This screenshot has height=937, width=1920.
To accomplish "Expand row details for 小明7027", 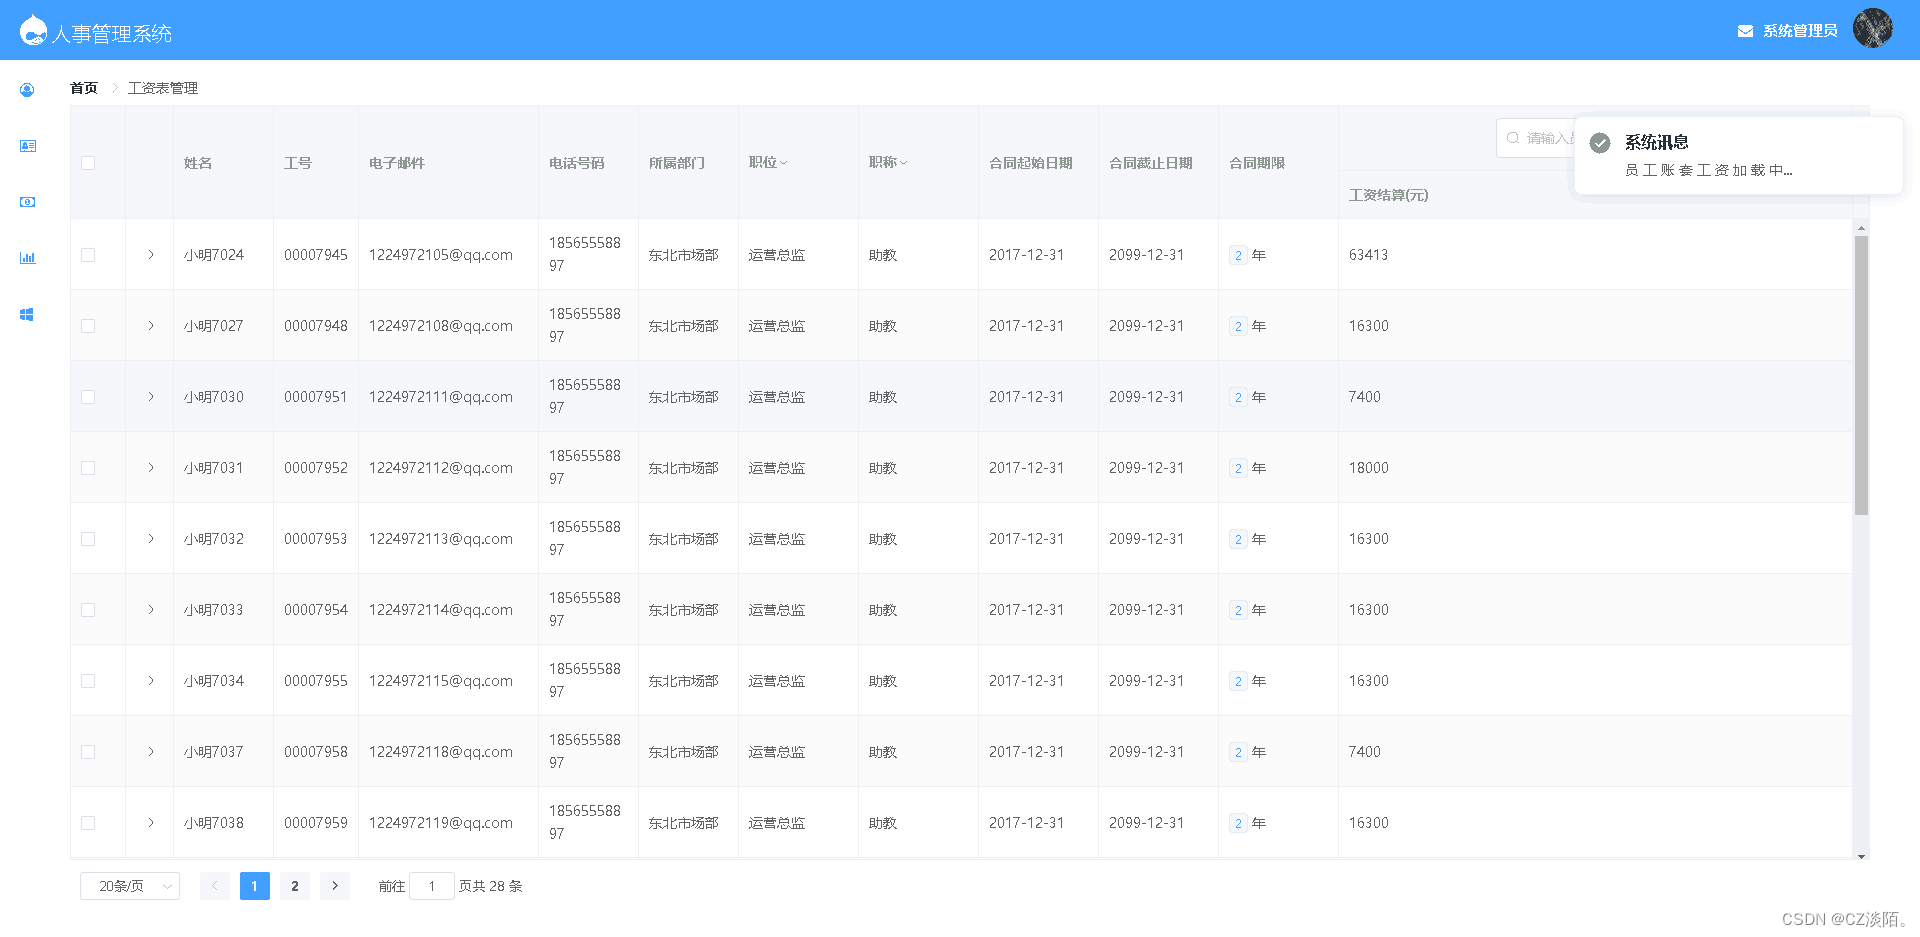I will click(151, 326).
